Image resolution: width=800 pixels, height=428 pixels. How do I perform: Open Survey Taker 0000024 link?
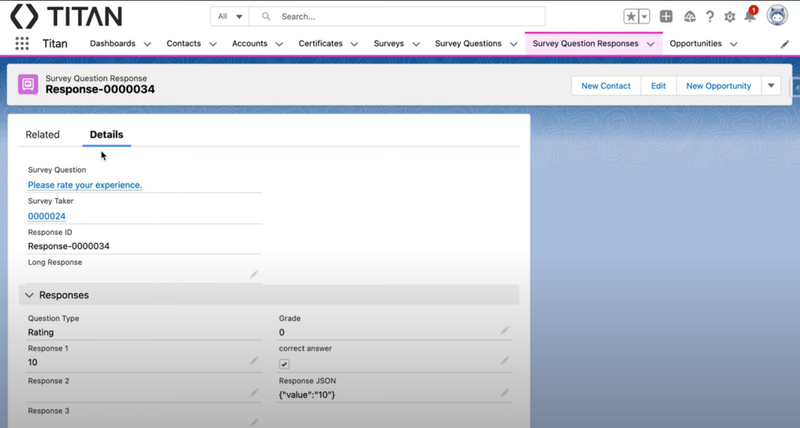(46, 216)
